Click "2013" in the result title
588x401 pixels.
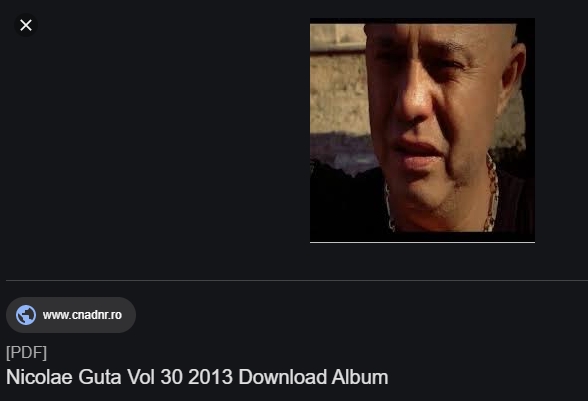(210, 377)
